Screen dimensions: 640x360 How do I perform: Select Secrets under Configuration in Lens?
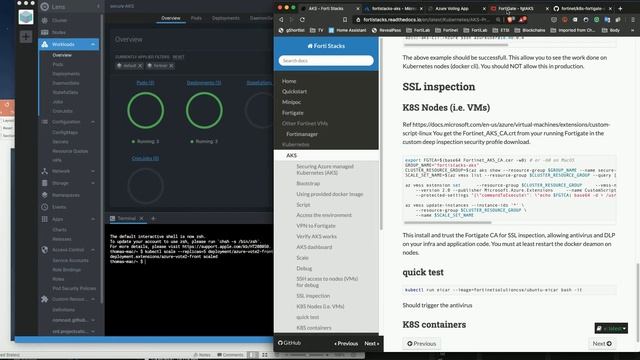click(x=60, y=142)
